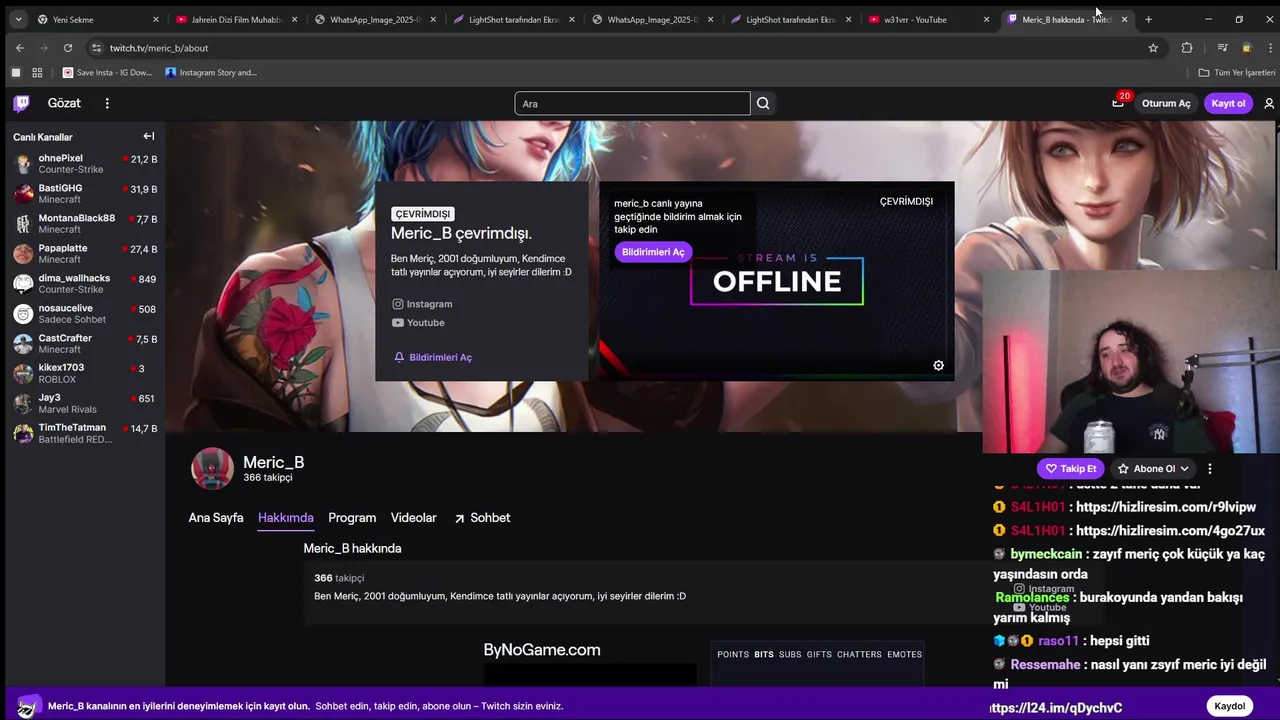Open the more options dots beside Gözat
The image size is (1280, 720).
107,103
